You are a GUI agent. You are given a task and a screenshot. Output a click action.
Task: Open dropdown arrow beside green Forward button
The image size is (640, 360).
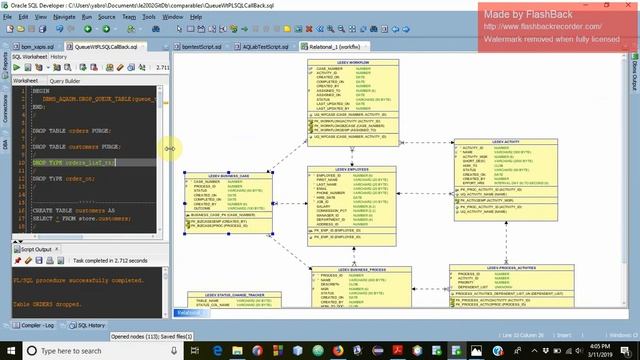point(115,29)
